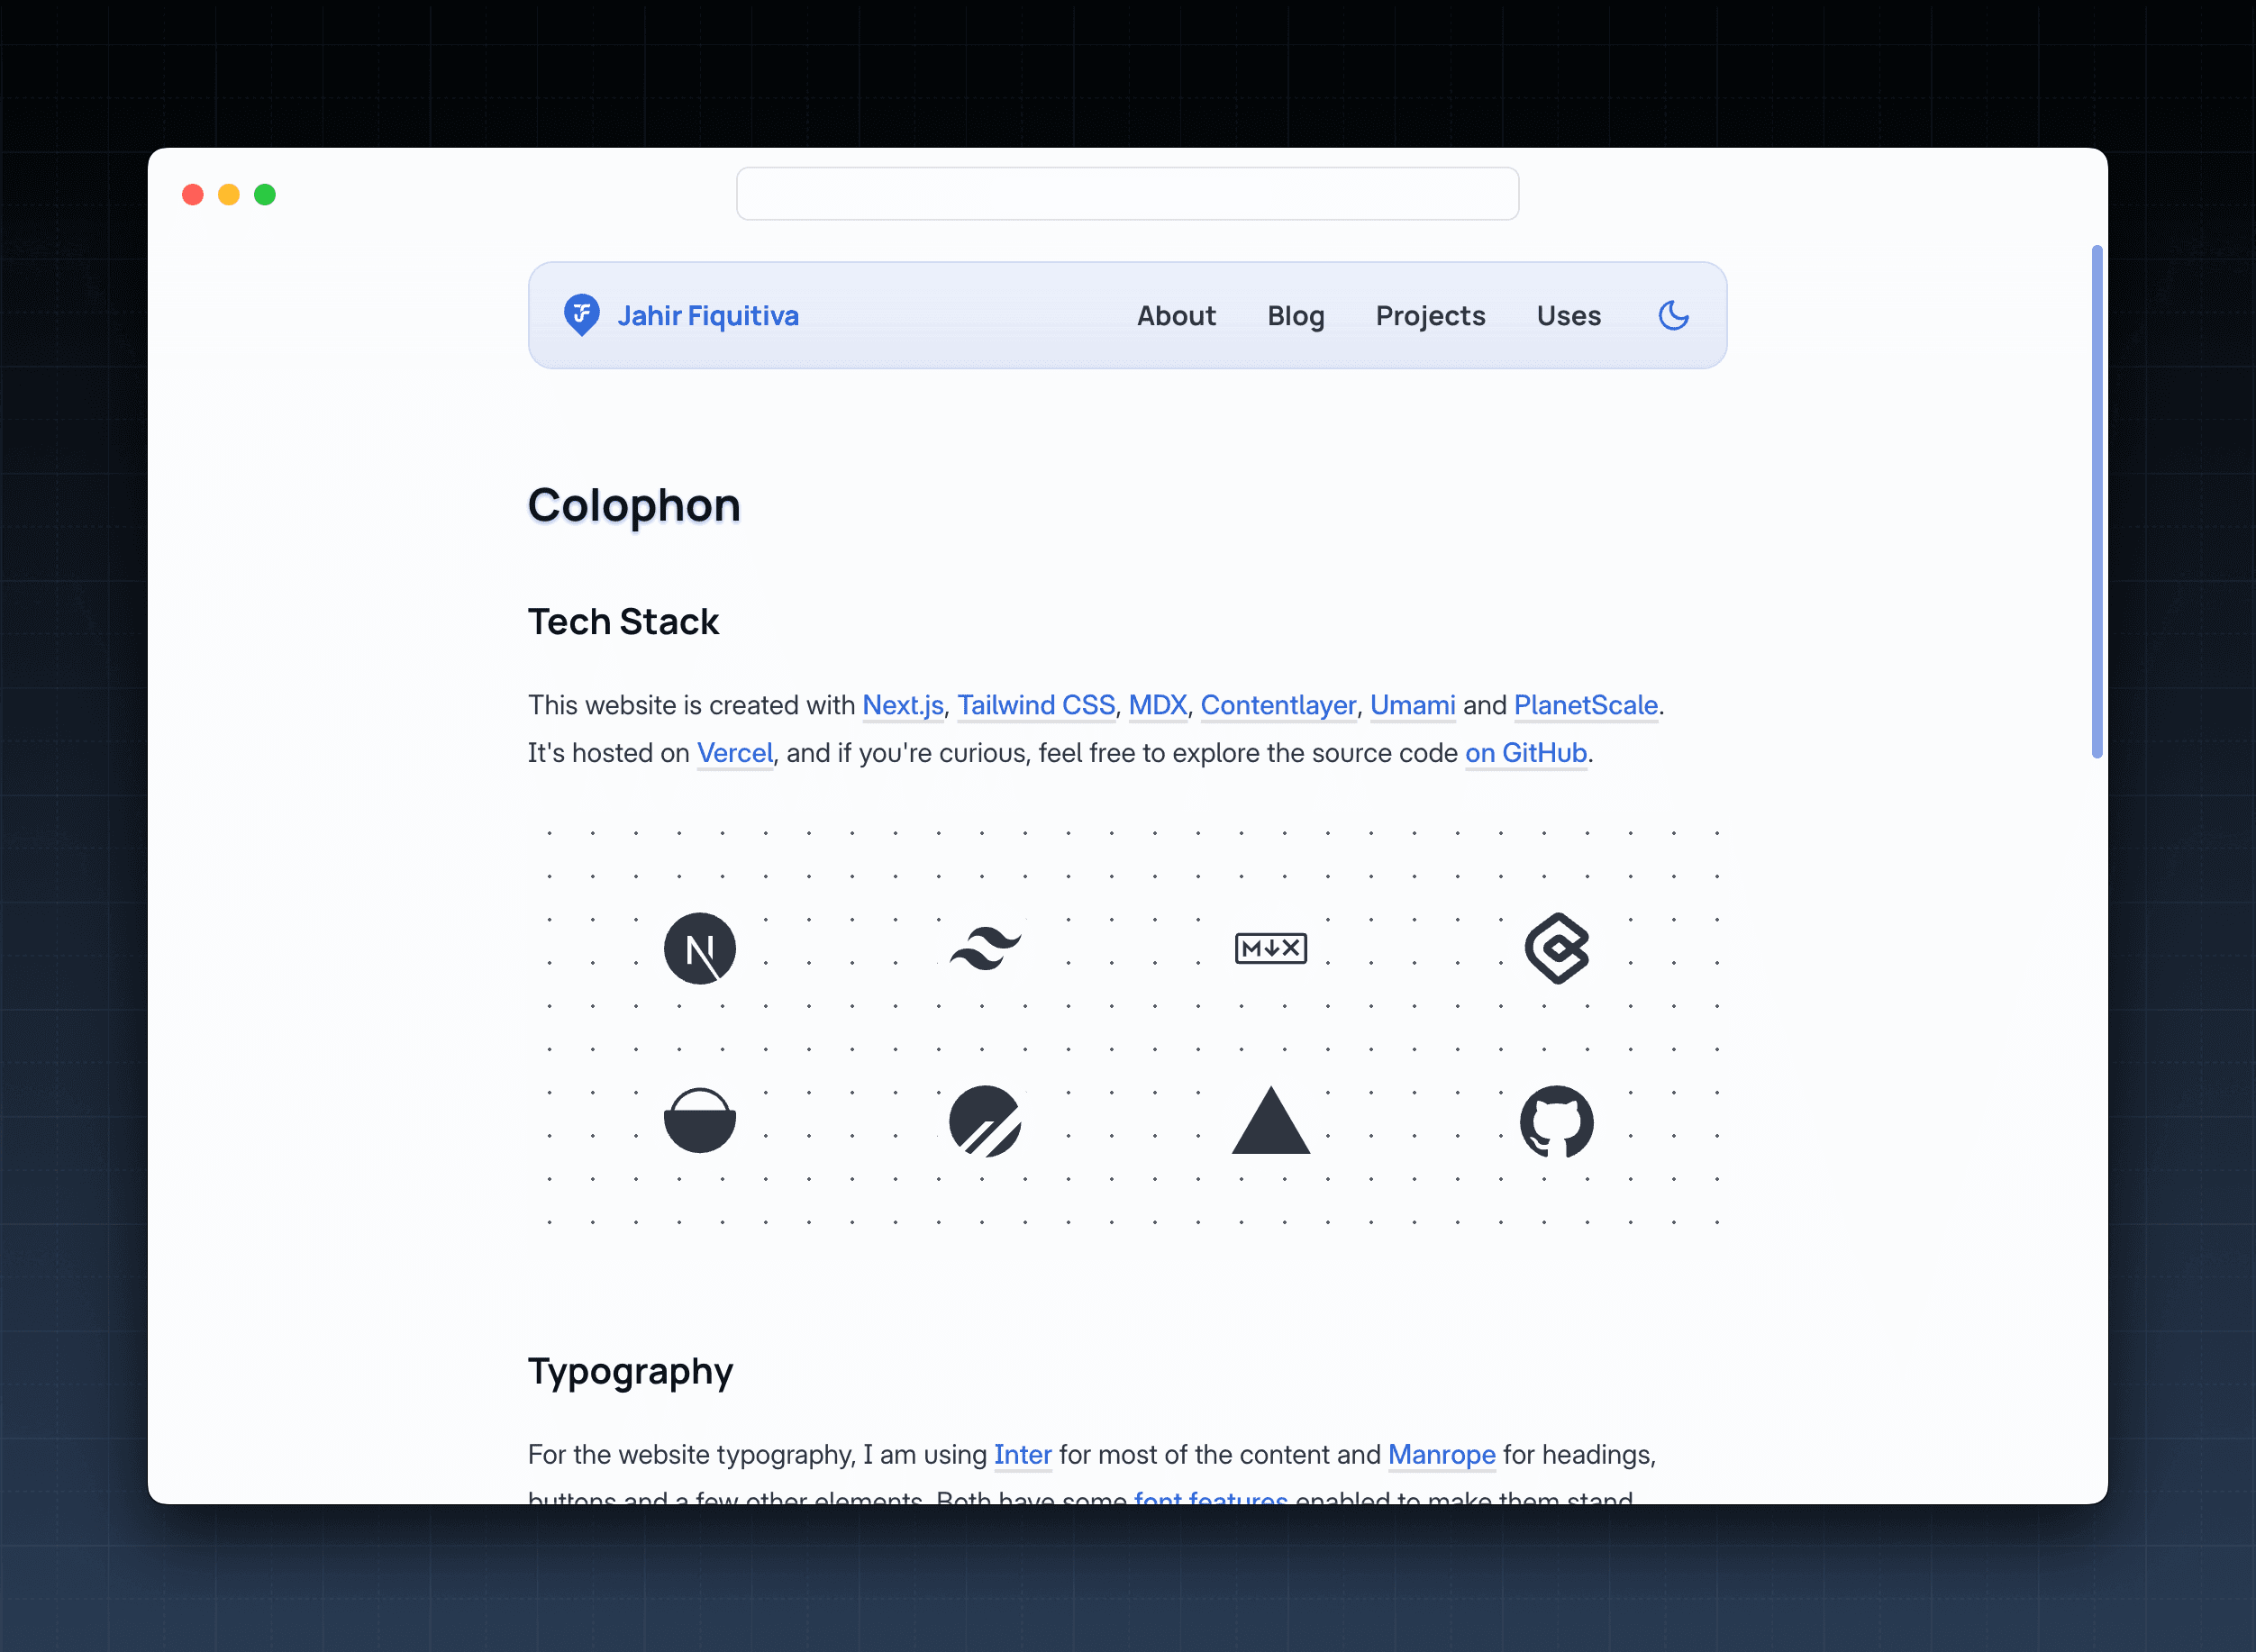This screenshot has width=2256, height=1652.
Task: Click the PlanetScale link in text
Action: (x=1587, y=704)
